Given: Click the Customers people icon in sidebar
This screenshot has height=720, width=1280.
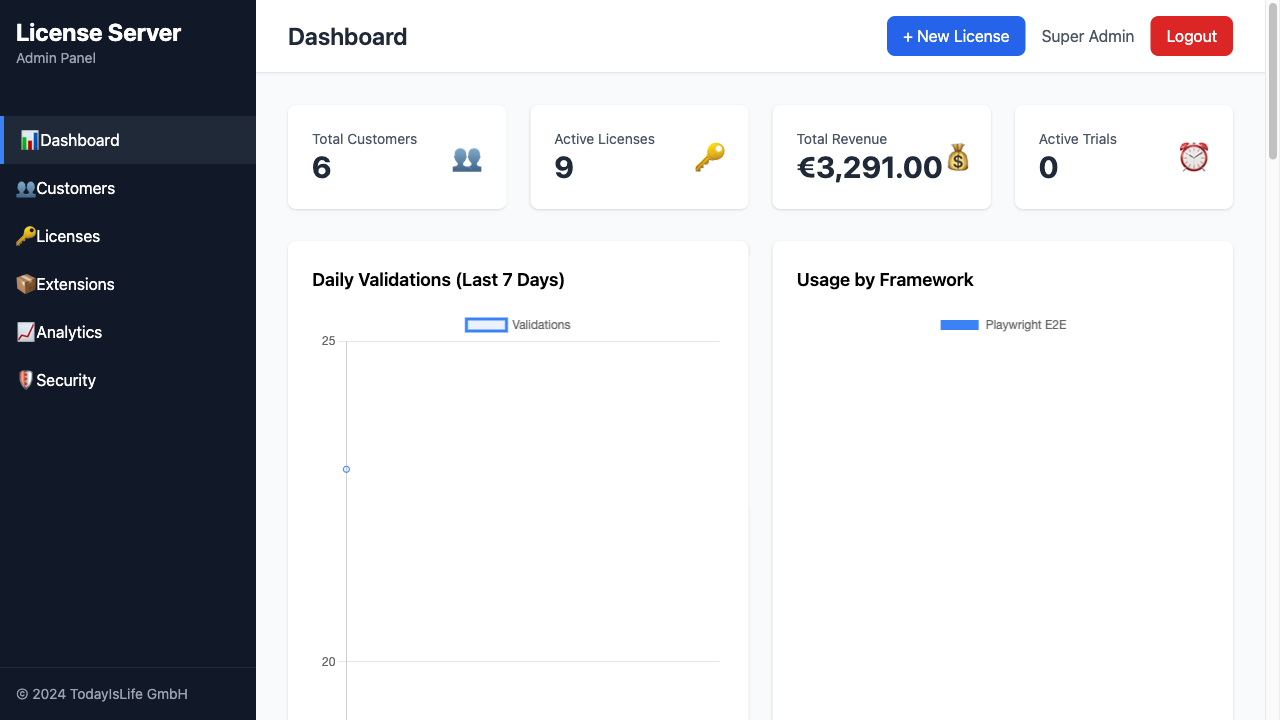Looking at the screenshot, I should pos(27,188).
